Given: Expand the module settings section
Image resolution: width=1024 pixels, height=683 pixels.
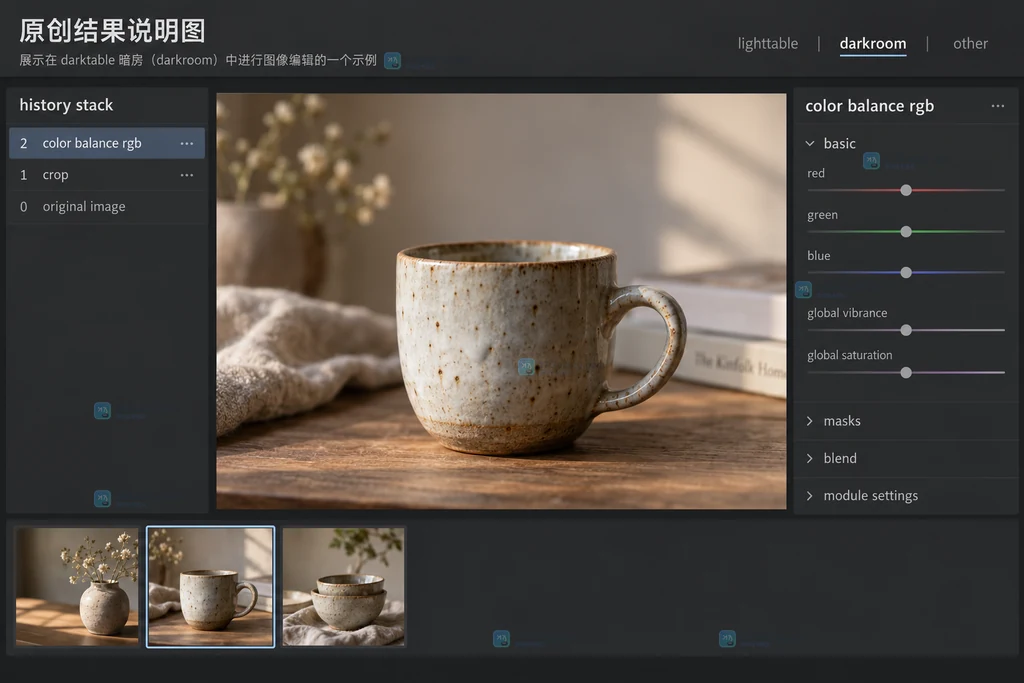Looking at the screenshot, I should [810, 496].
